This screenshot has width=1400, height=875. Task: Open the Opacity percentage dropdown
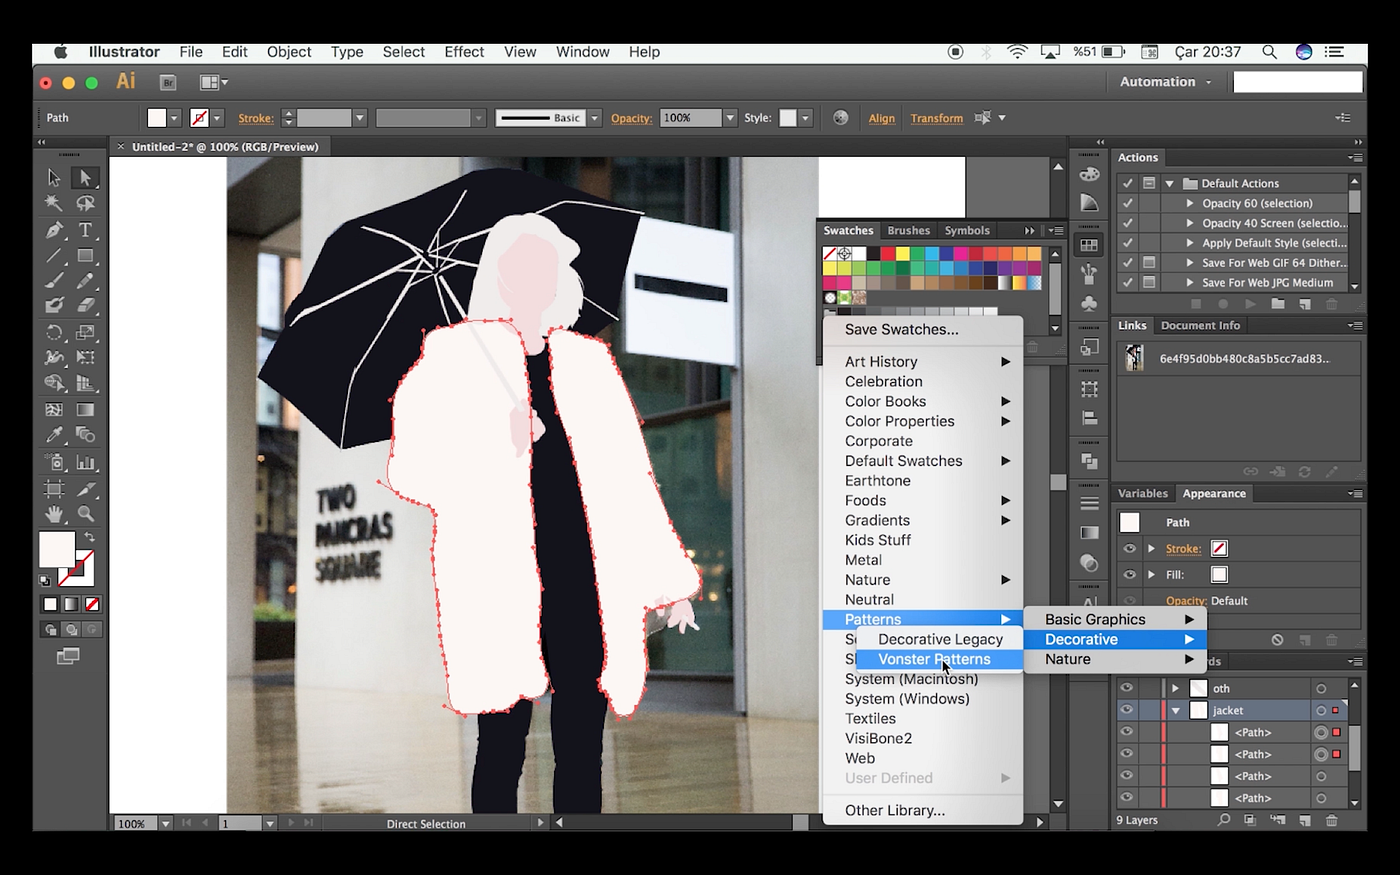pos(730,118)
